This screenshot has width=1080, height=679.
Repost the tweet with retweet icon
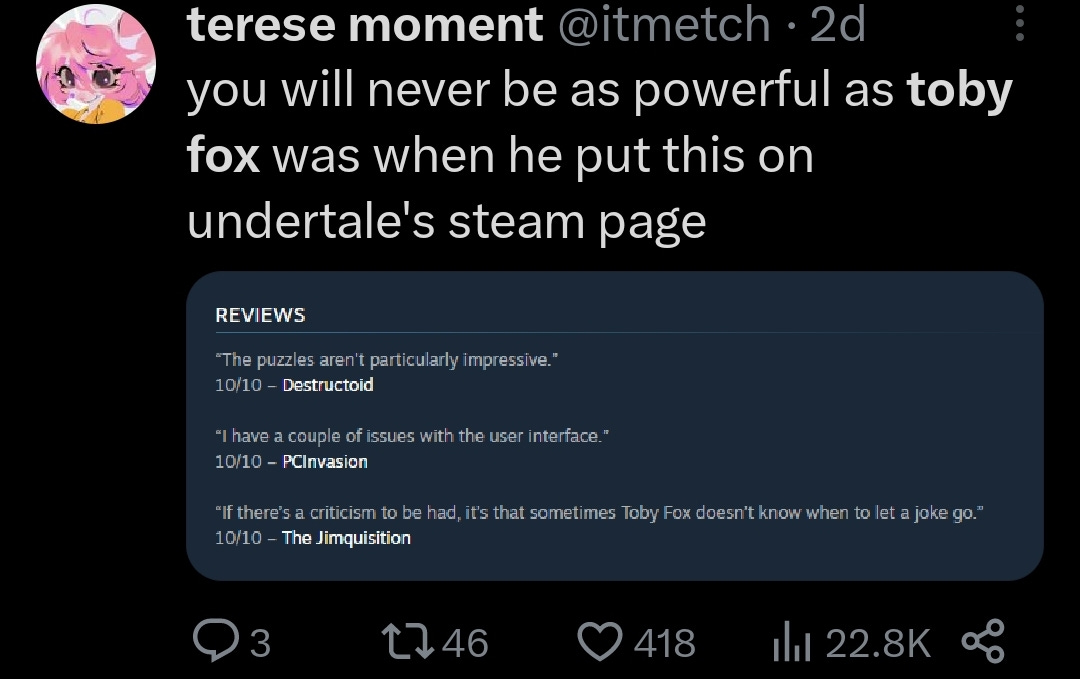pos(408,641)
